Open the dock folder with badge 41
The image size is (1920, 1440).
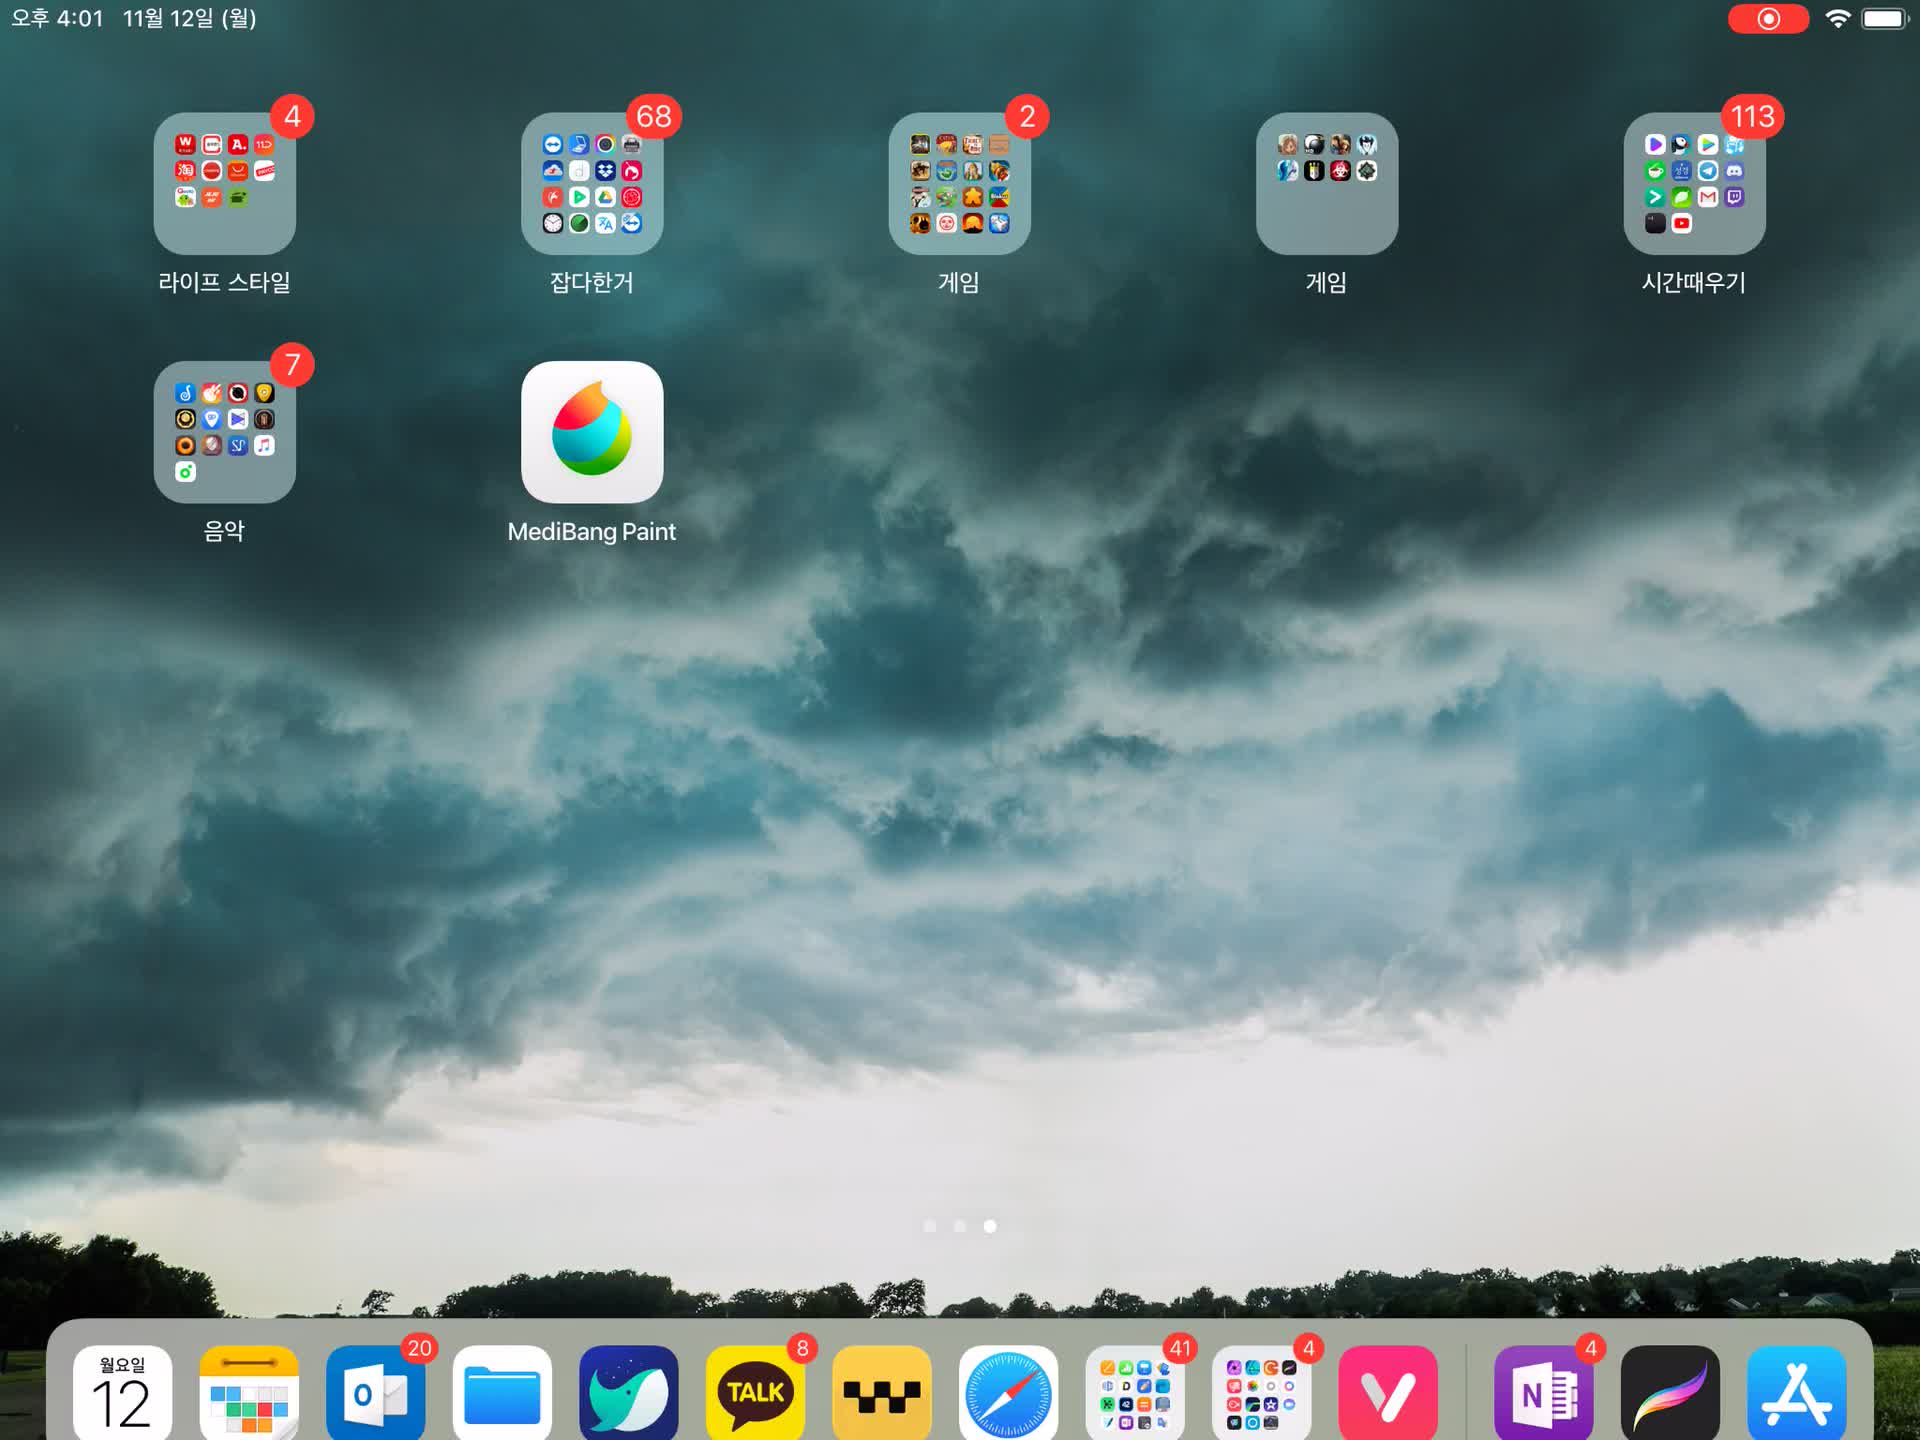1135,1392
